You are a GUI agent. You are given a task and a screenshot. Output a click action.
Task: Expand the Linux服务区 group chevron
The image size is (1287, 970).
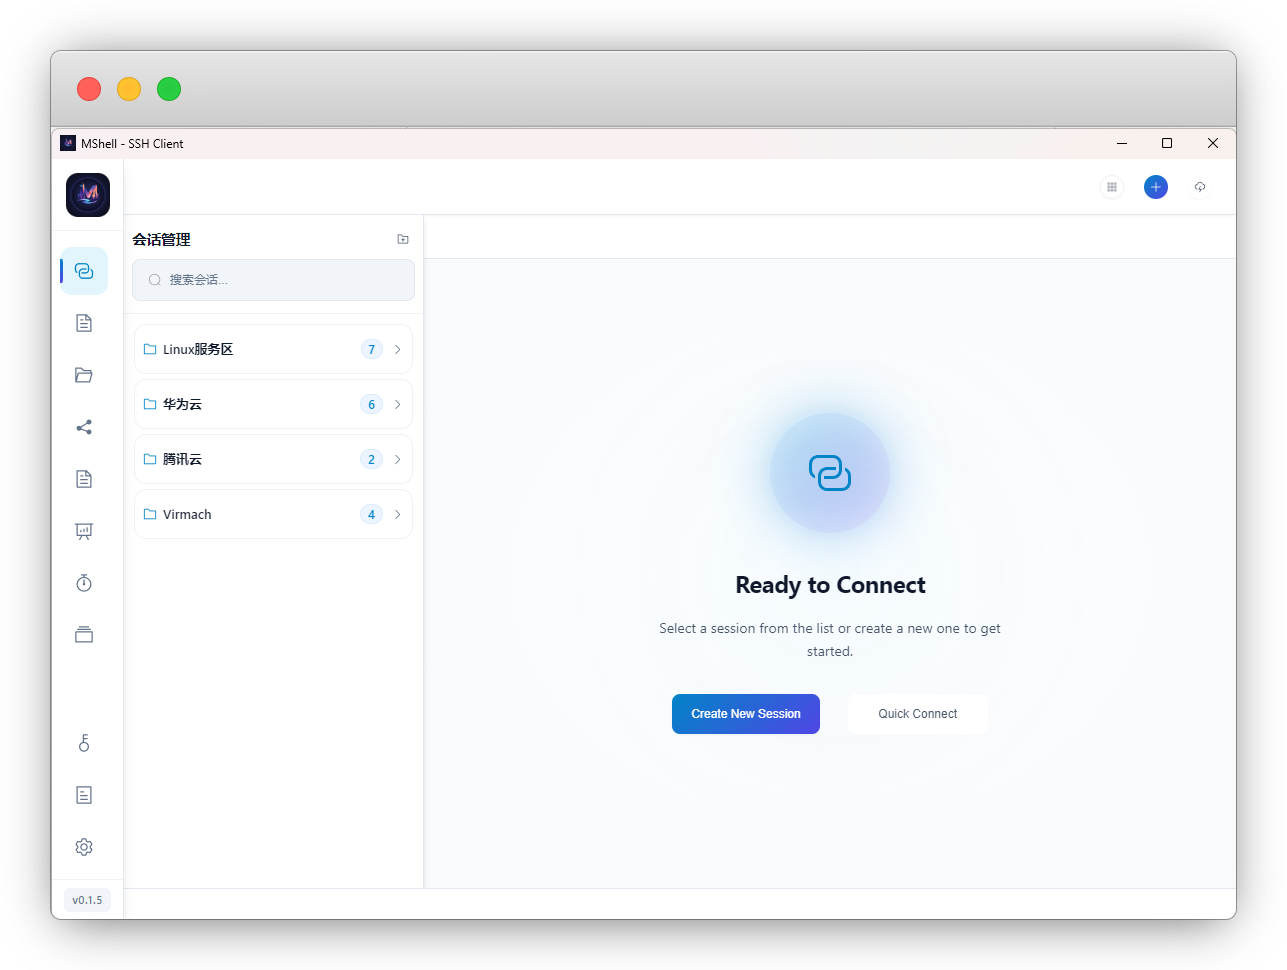(398, 349)
